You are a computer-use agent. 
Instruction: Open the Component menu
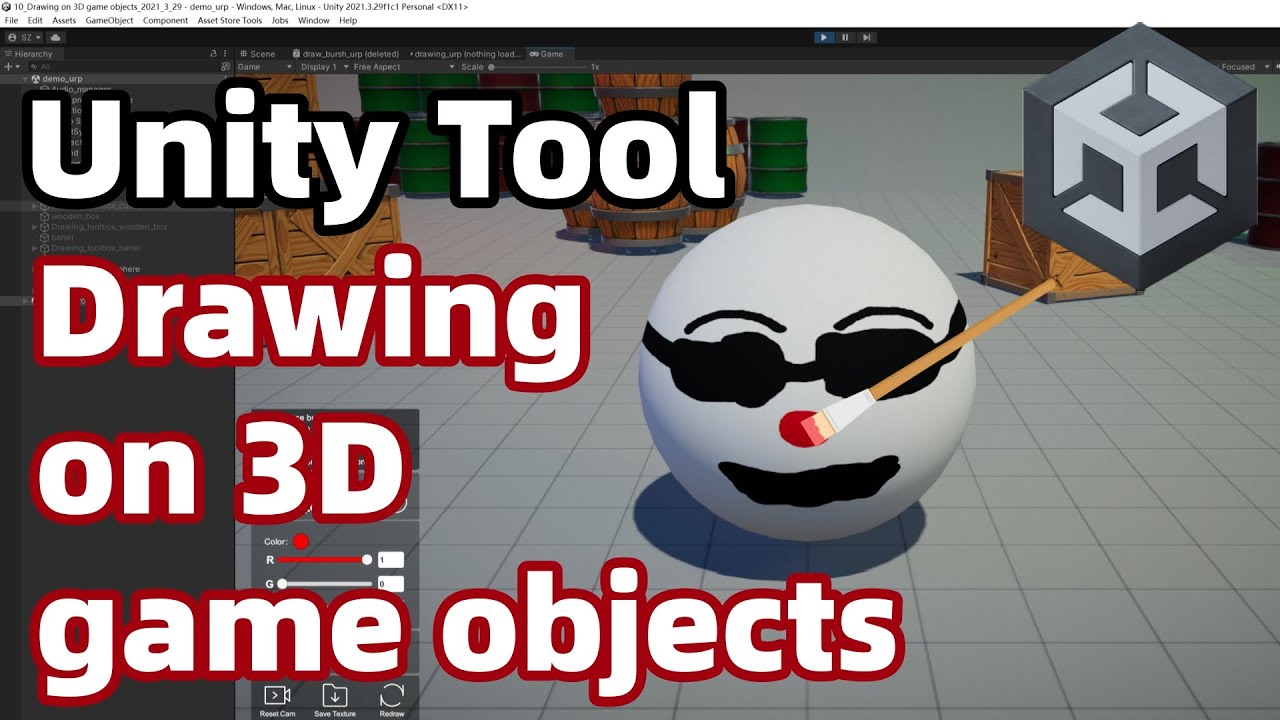(x=165, y=20)
